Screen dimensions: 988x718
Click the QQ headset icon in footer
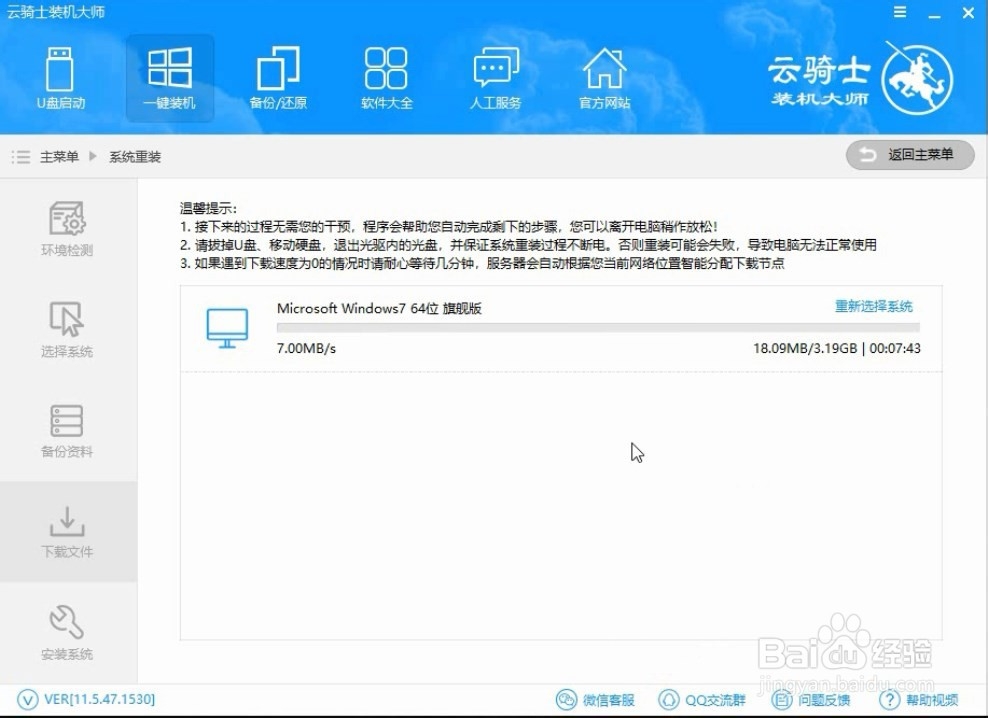(x=669, y=700)
